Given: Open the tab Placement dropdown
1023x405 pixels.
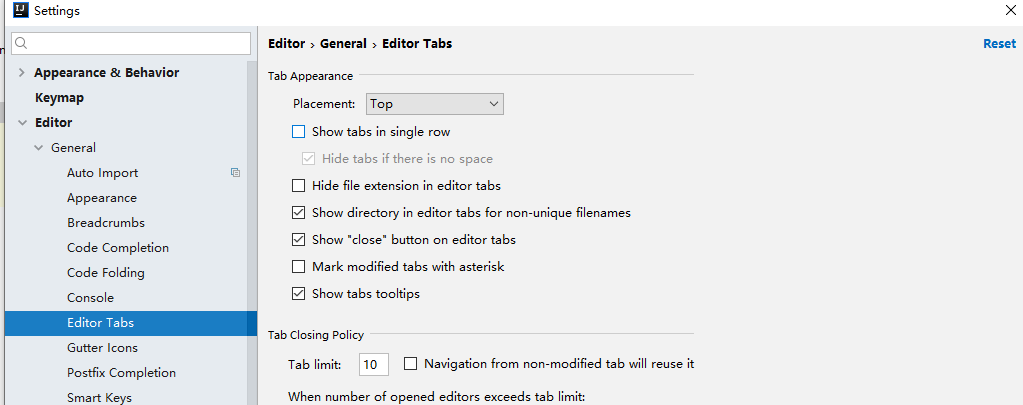Looking at the screenshot, I should point(435,104).
